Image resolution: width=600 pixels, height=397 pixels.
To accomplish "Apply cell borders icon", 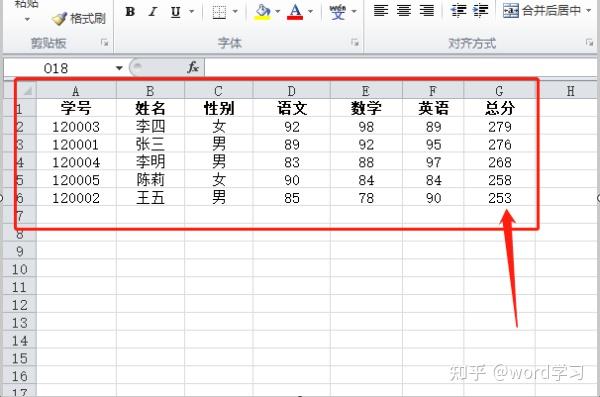I will coord(219,12).
